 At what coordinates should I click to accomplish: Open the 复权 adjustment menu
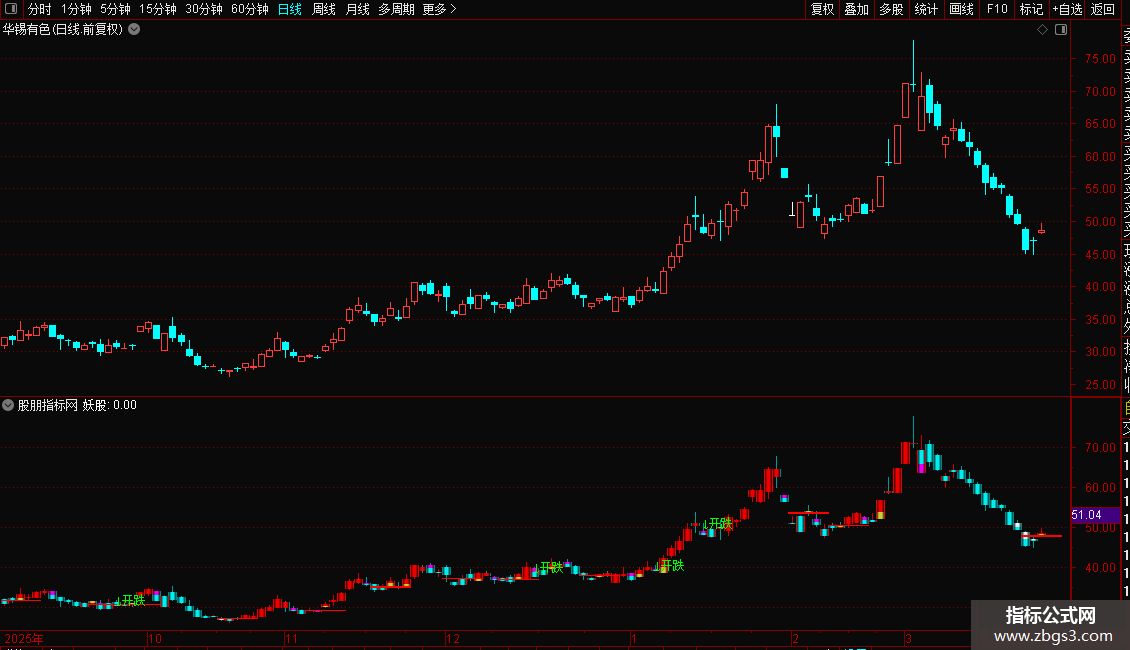[822, 9]
